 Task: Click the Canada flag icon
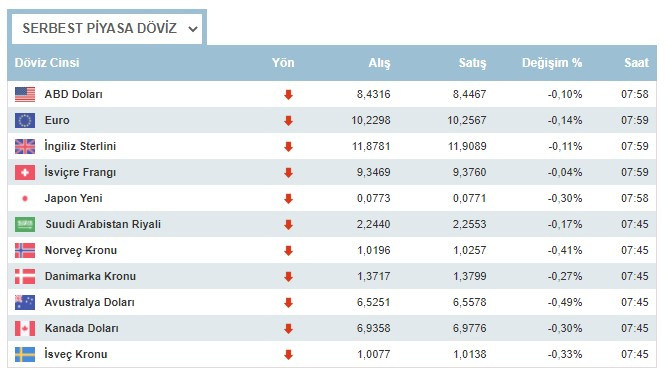point(25,328)
